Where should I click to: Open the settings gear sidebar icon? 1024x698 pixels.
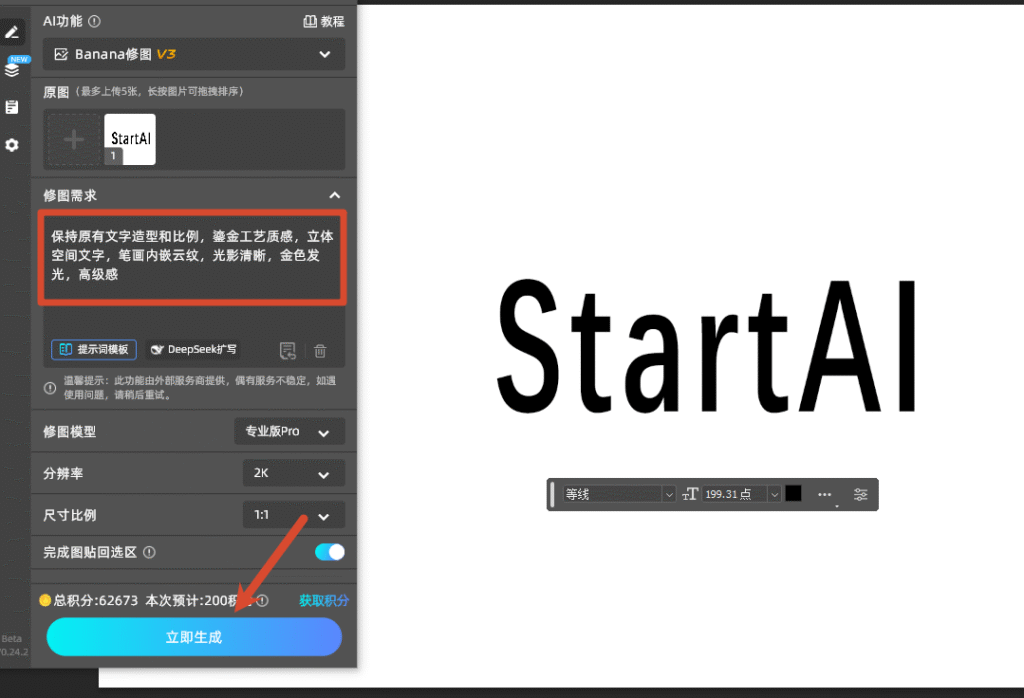[12, 145]
